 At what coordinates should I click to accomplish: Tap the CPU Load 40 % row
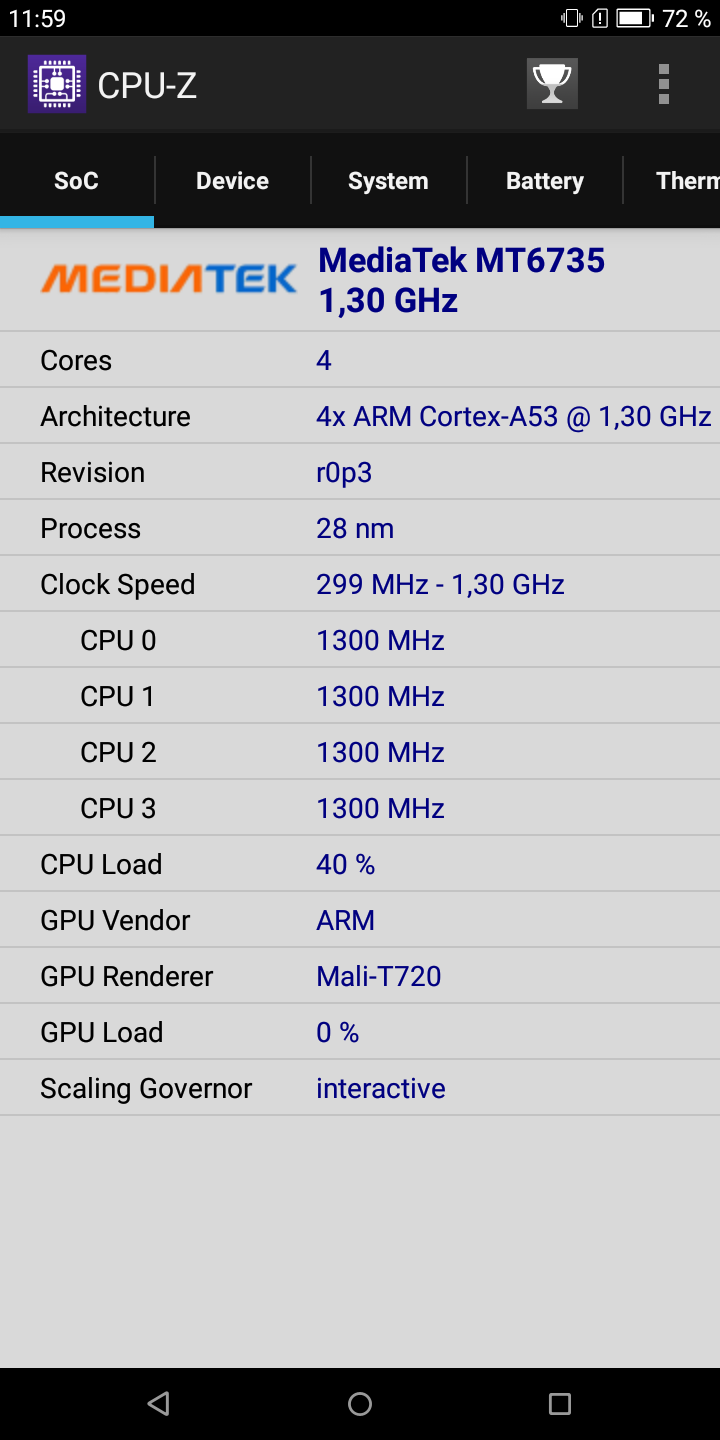(360, 864)
